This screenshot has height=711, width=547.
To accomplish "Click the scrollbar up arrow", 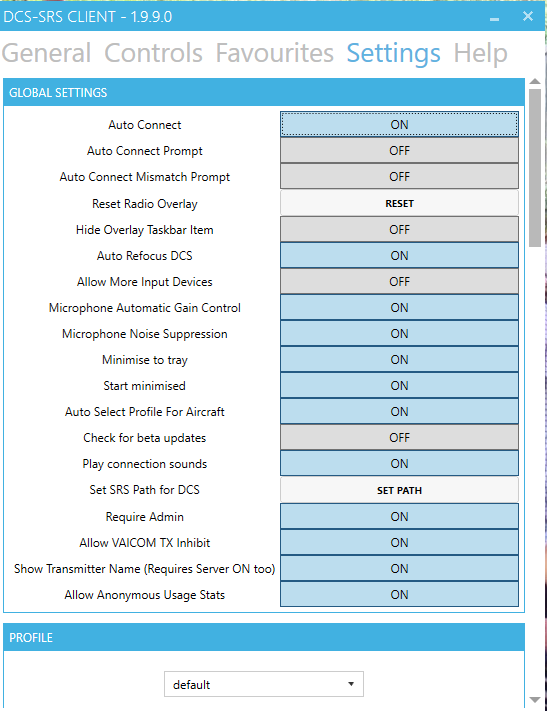I will (x=535, y=82).
